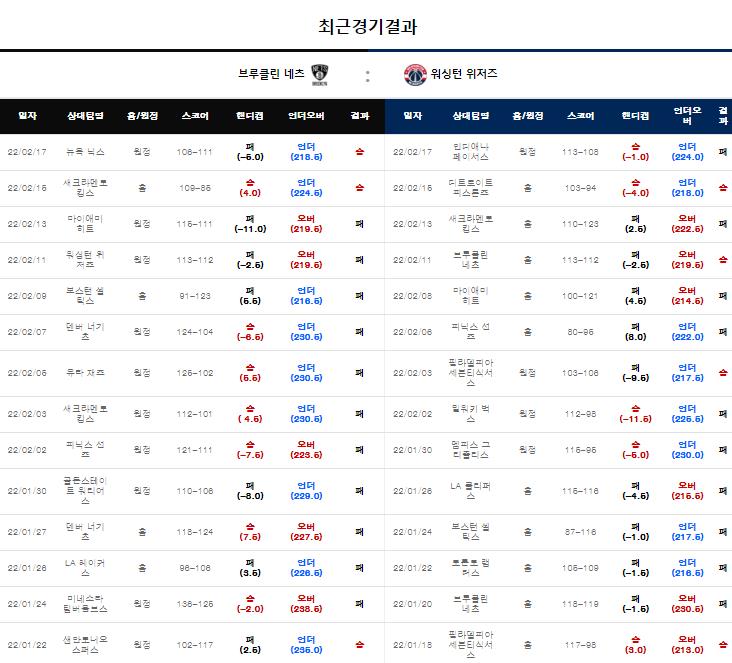Click the 결과 header in the black Nets table

359,116
